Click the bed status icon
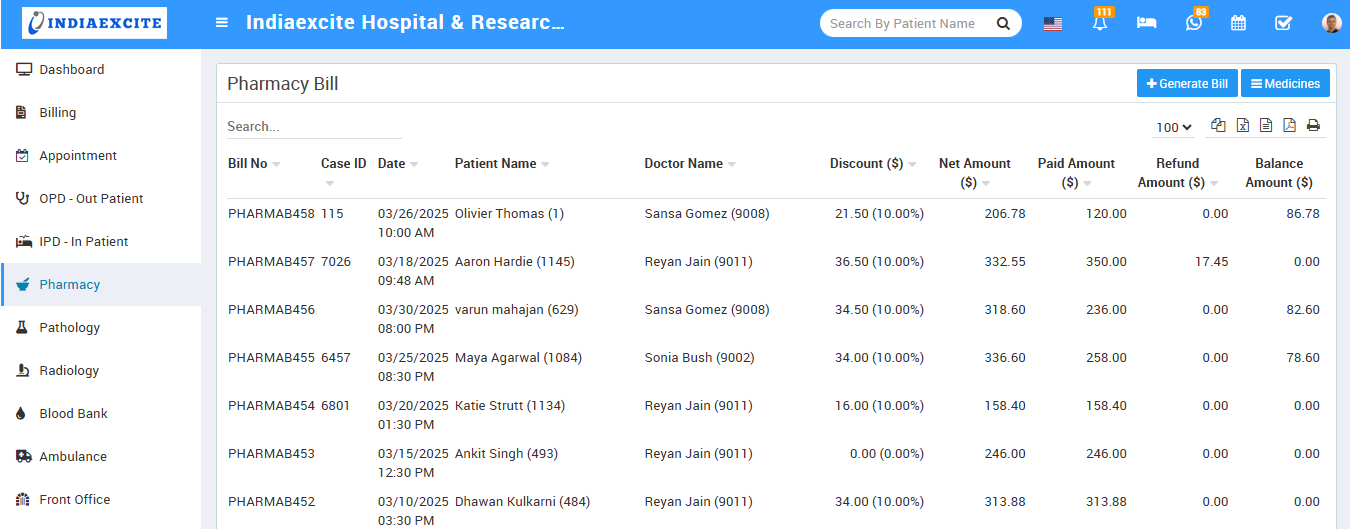Screen dimensions: 1351x529 point(1146,23)
